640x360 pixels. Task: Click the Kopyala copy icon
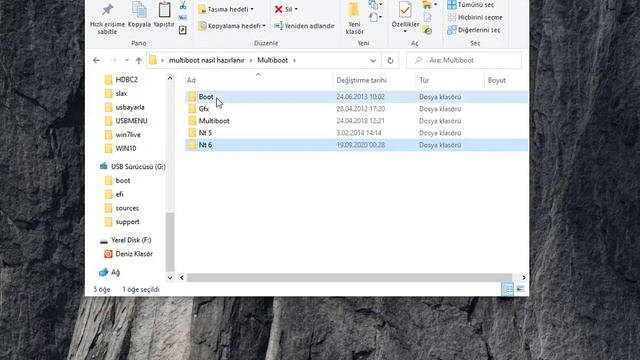point(139,16)
